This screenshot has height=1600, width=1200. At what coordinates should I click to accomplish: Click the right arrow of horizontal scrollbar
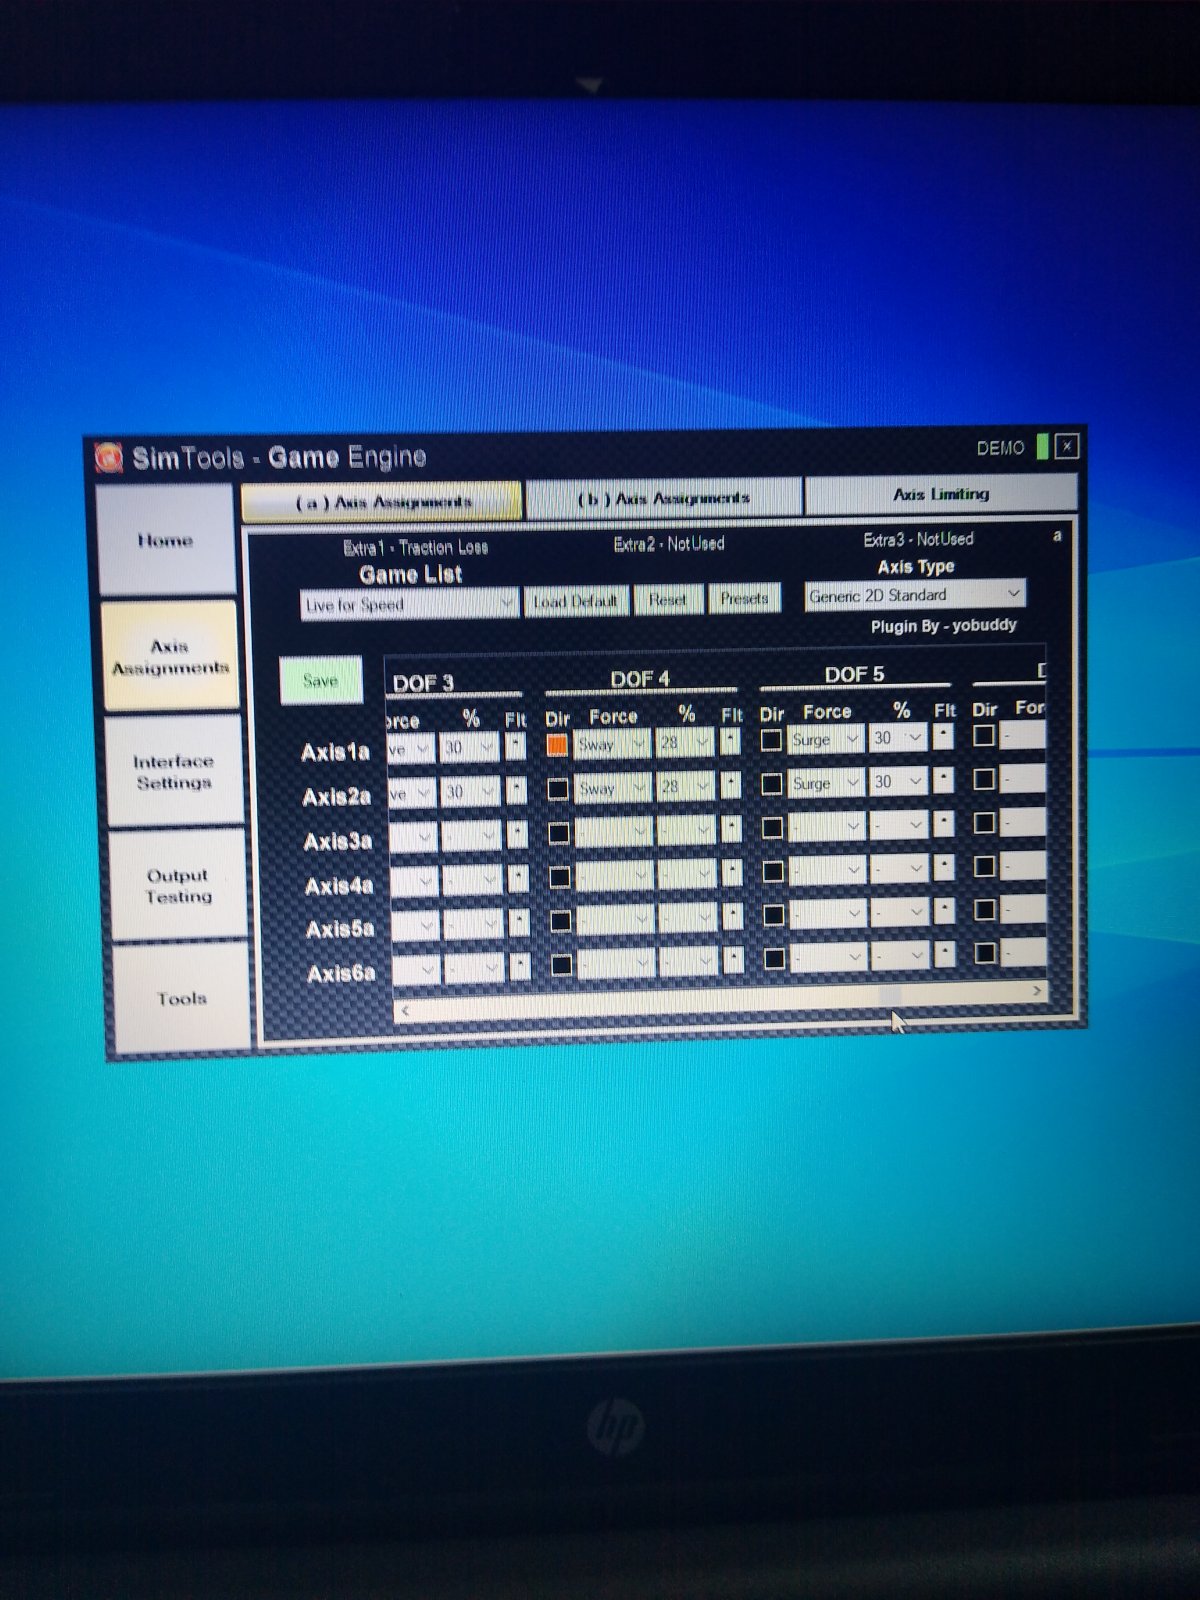click(x=1037, y=990)
